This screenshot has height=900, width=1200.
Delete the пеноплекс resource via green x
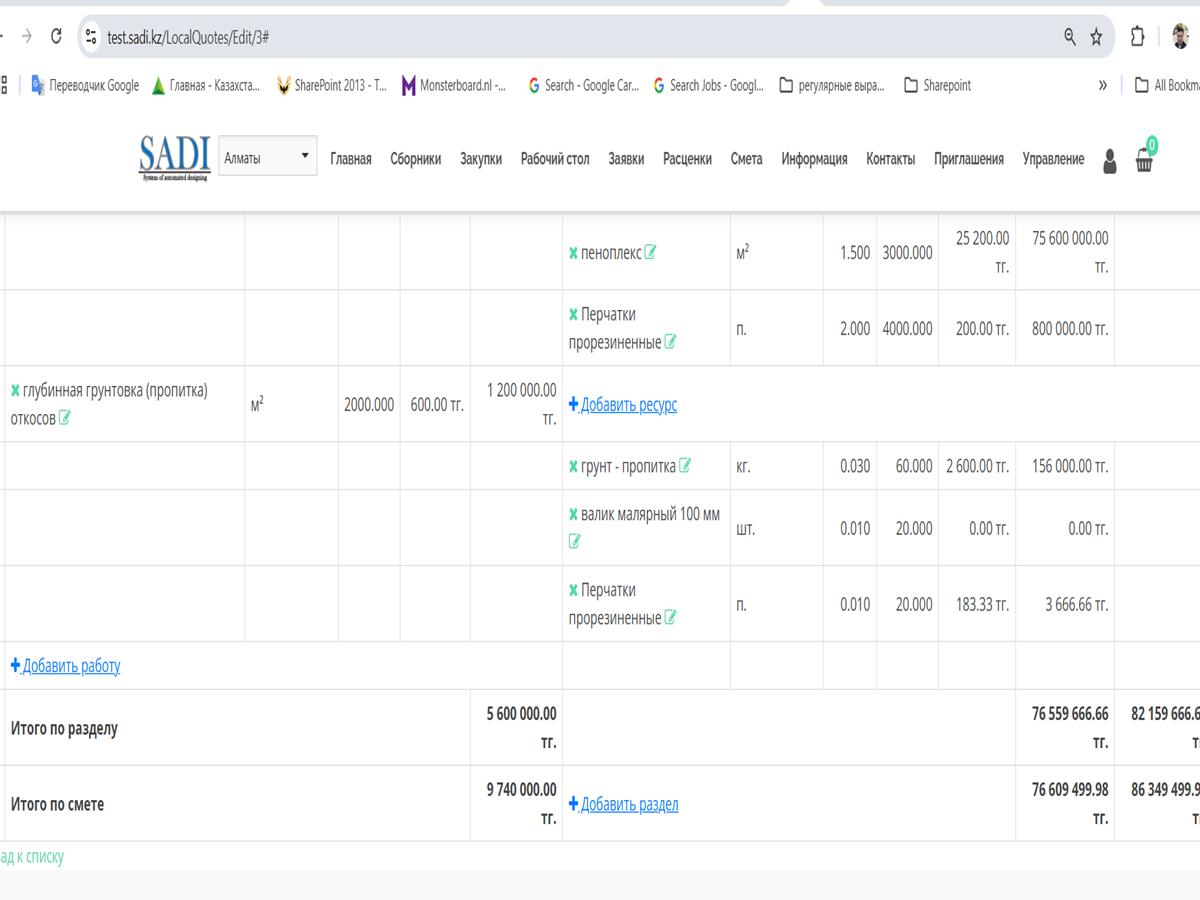pyautogui.click(x=573, y=254)
